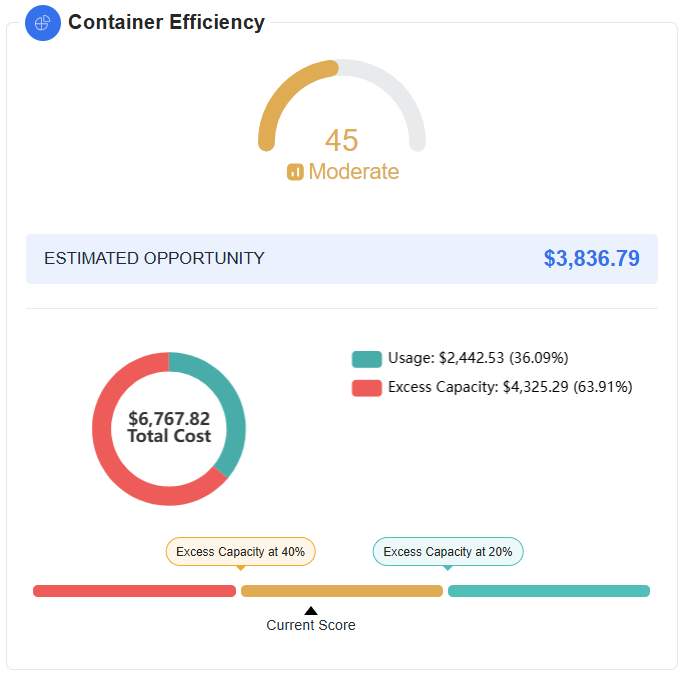Click the yellow middle score bar segment
This screenshot has height=675, width=685.
[x=342, y=591]
